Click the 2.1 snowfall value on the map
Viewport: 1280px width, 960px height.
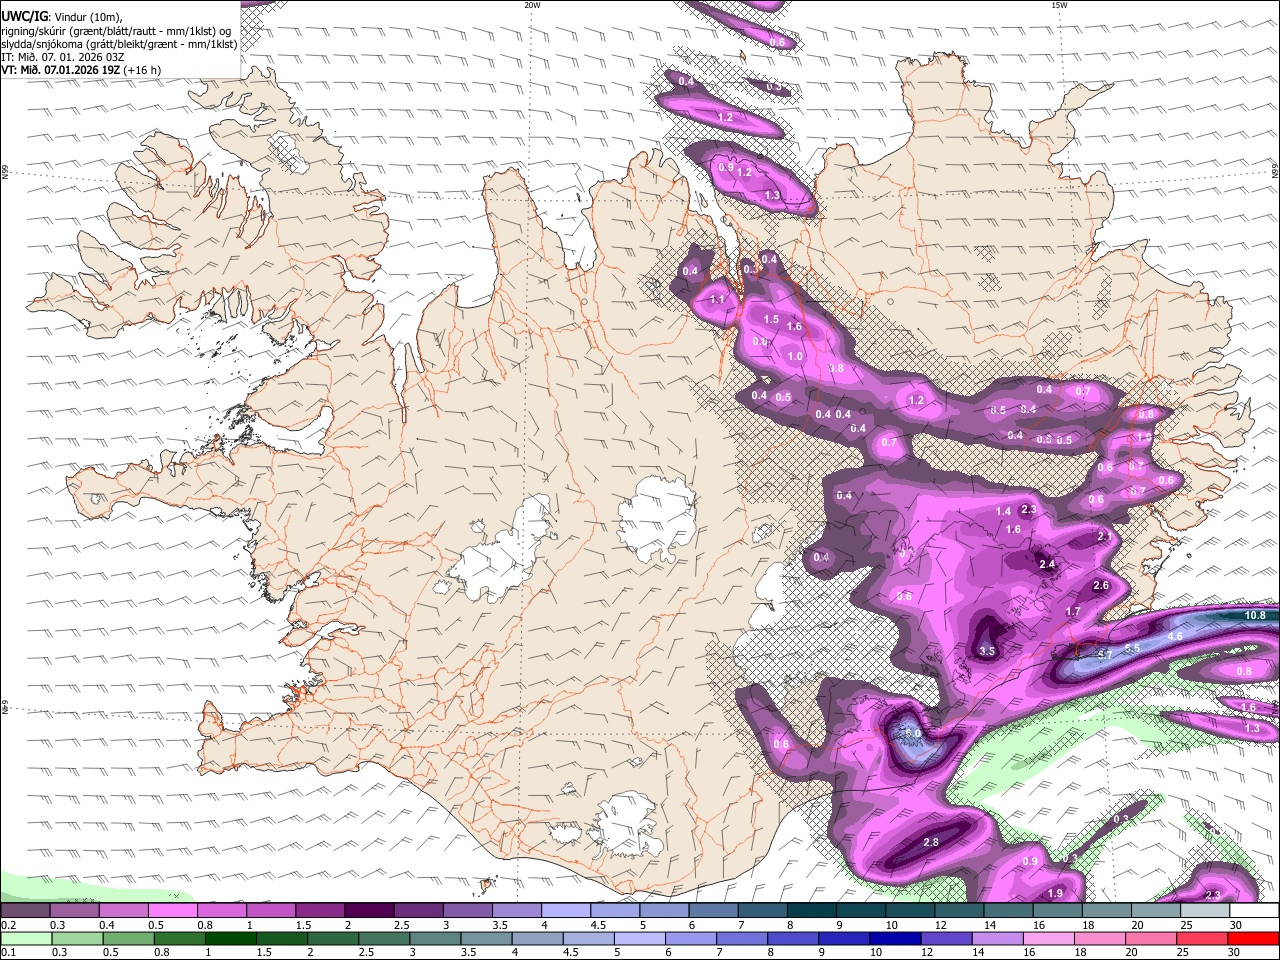pos(1105,536)
